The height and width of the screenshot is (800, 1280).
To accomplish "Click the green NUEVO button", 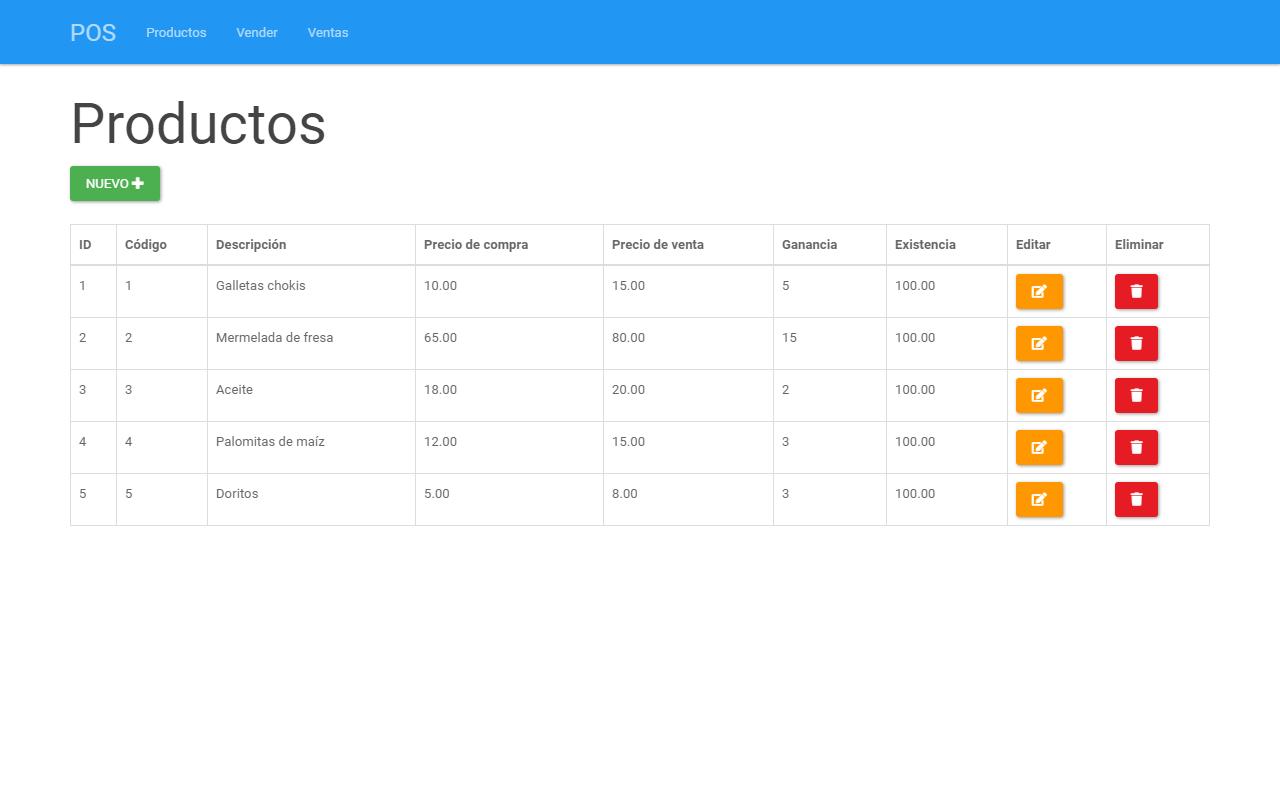I will tap(115, 184).
